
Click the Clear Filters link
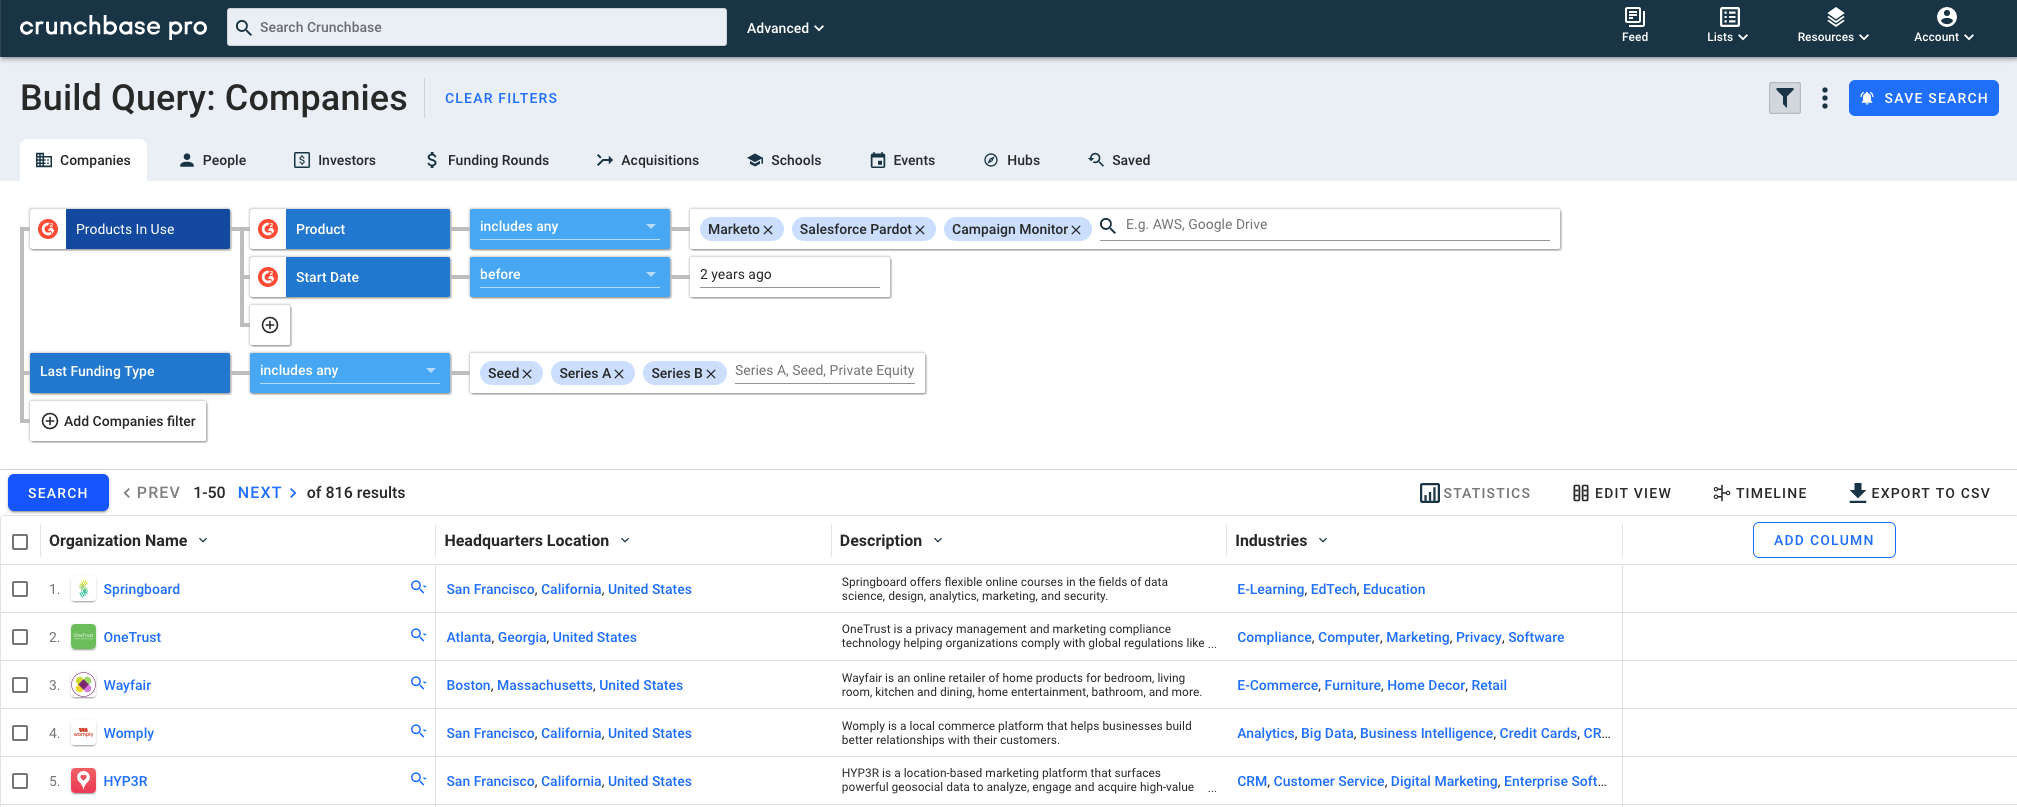coord(501,98)
